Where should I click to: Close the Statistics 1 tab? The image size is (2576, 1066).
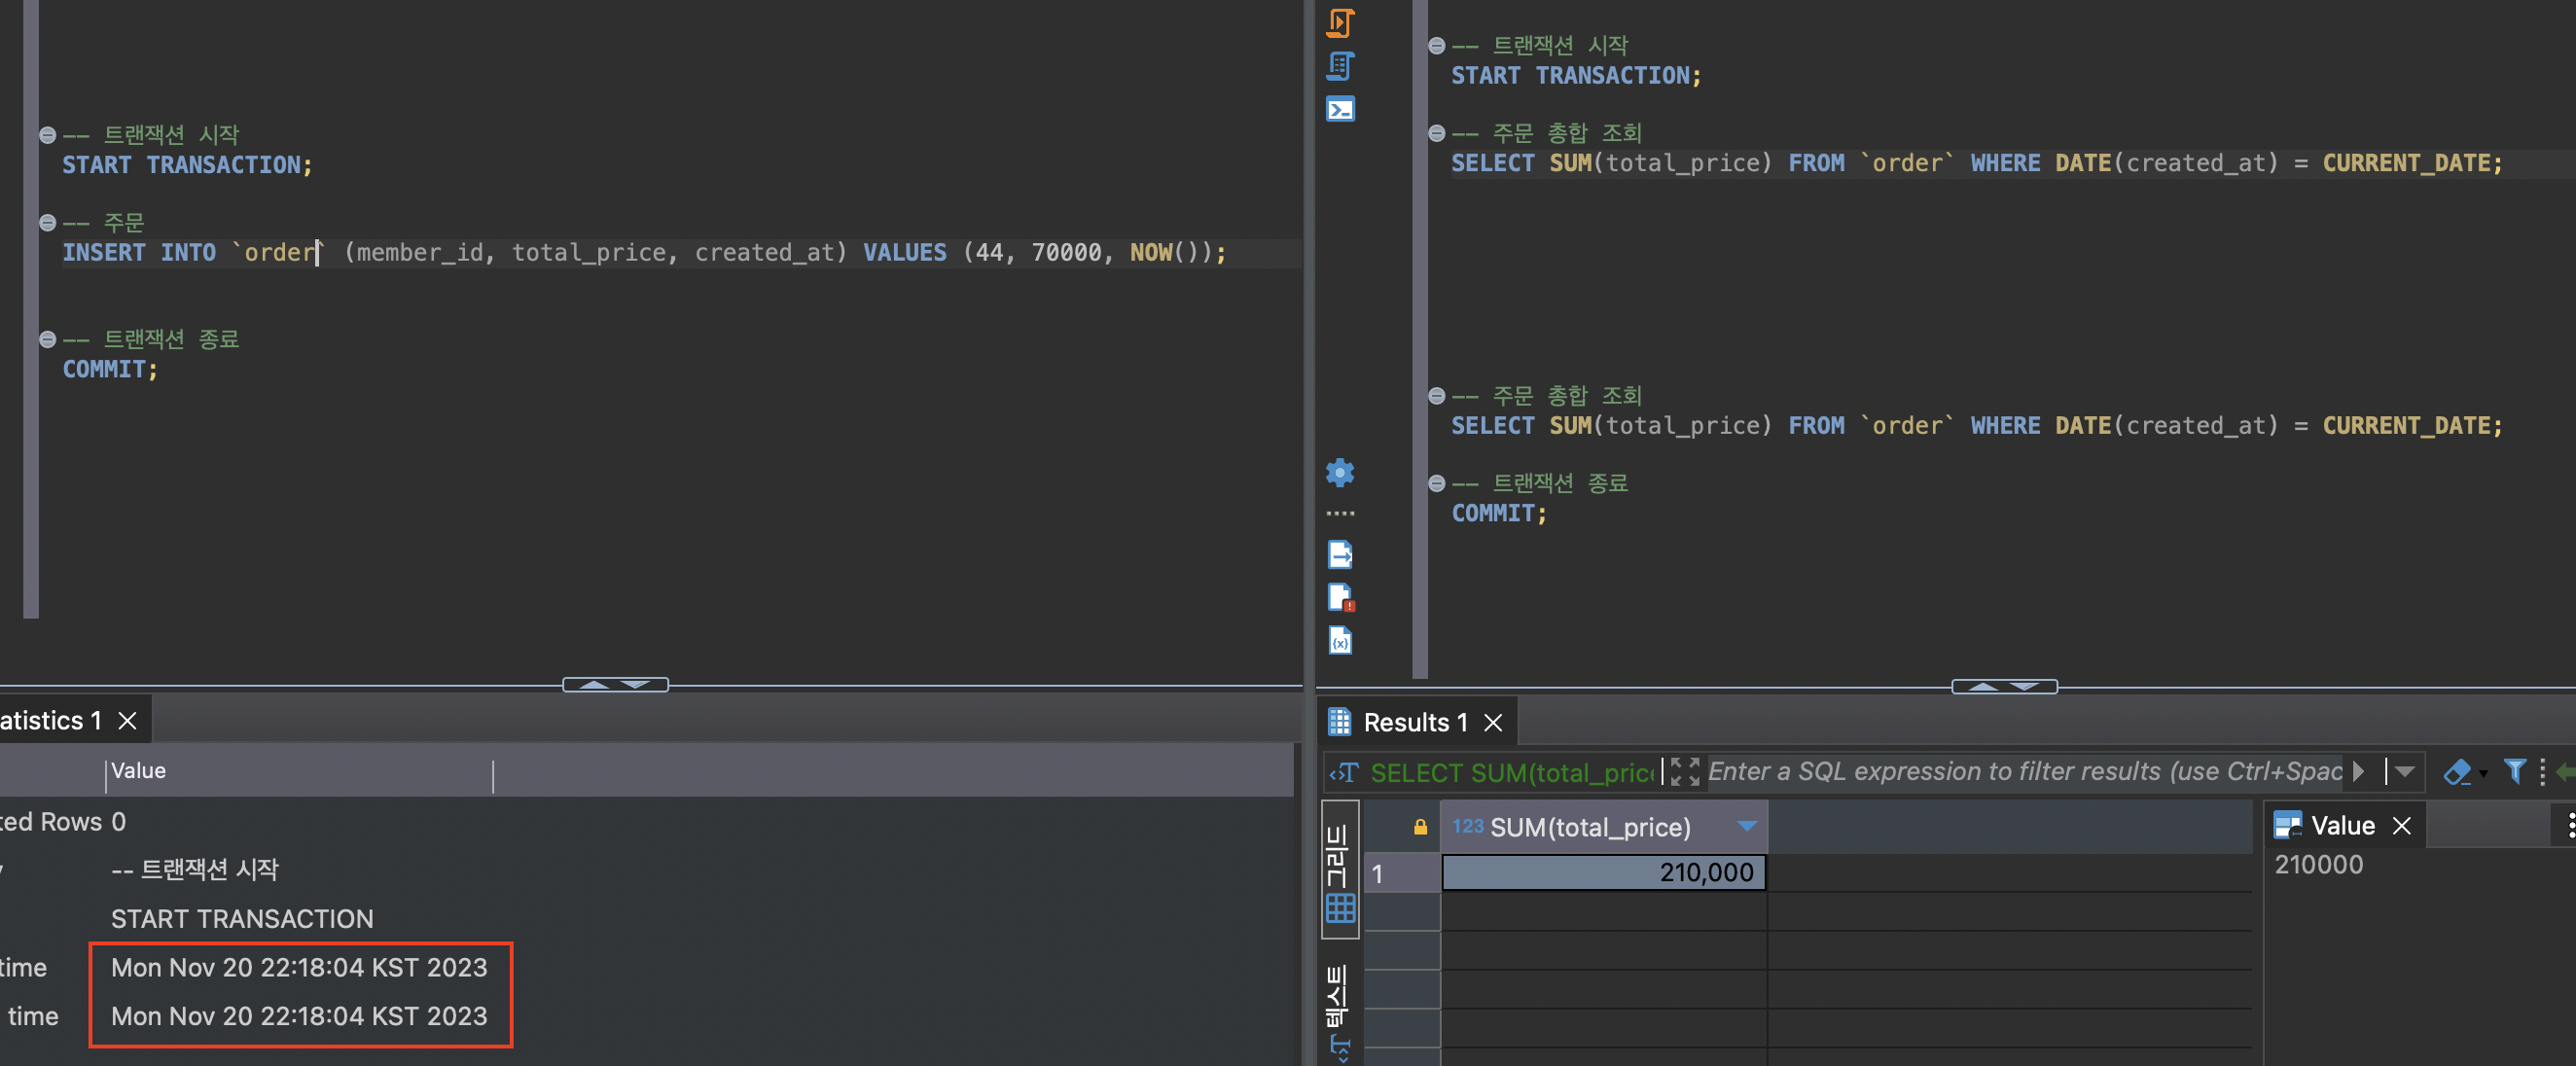coord(127,720)
